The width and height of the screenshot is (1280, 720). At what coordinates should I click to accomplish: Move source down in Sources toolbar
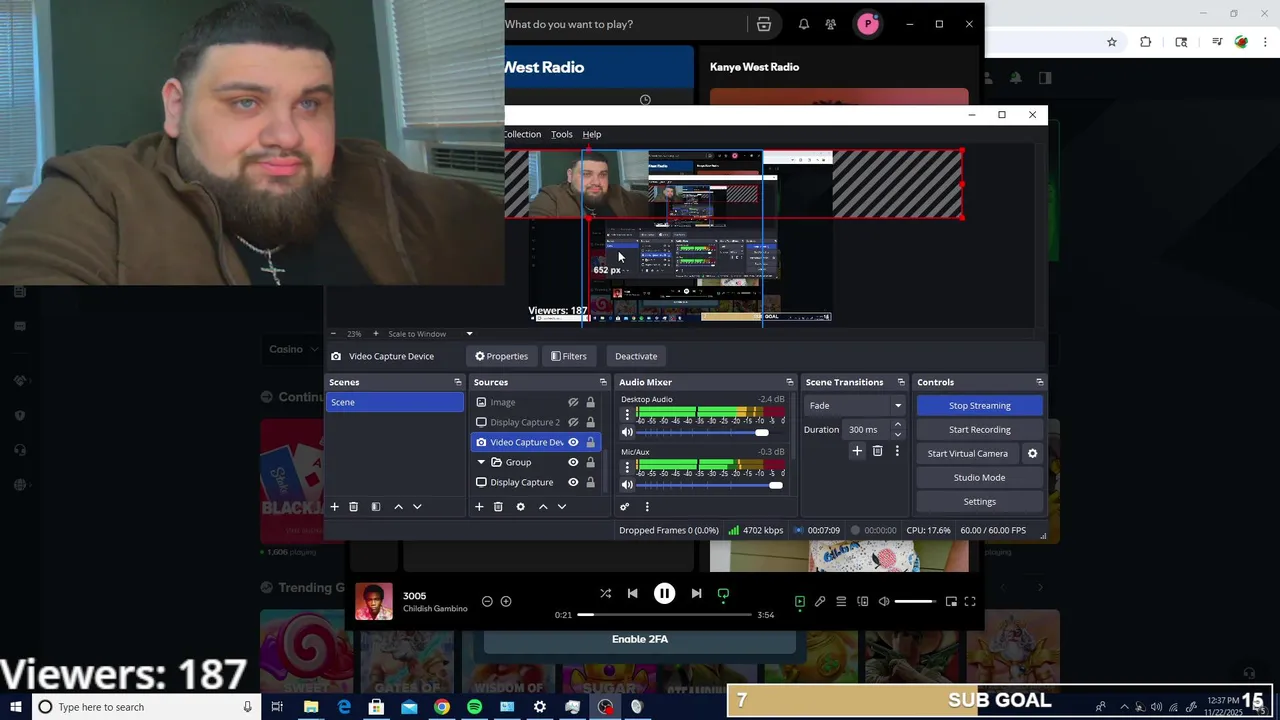(x=562, y=507)
